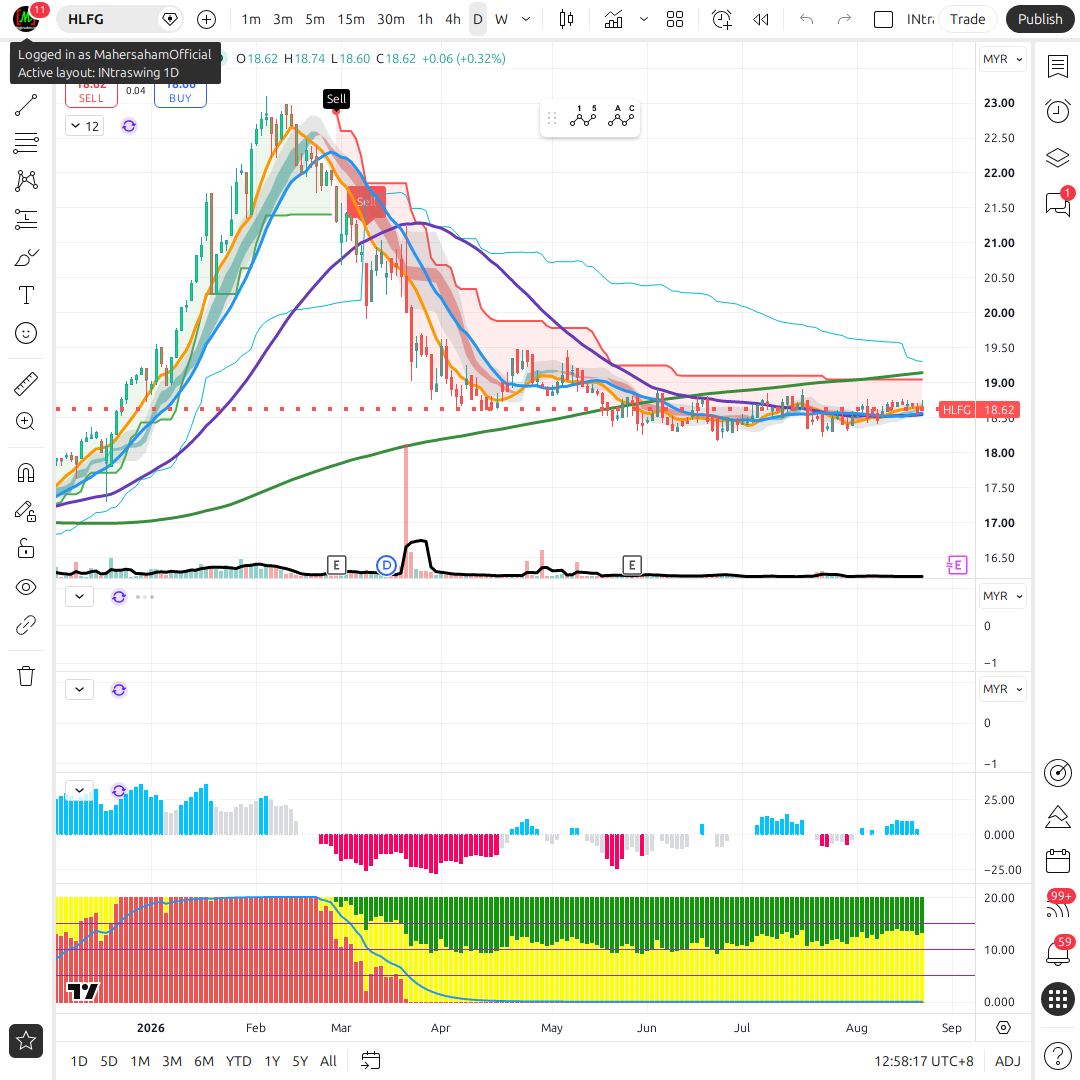
Task: Remove drawings with trash icon
Action: tap(26, 676)
